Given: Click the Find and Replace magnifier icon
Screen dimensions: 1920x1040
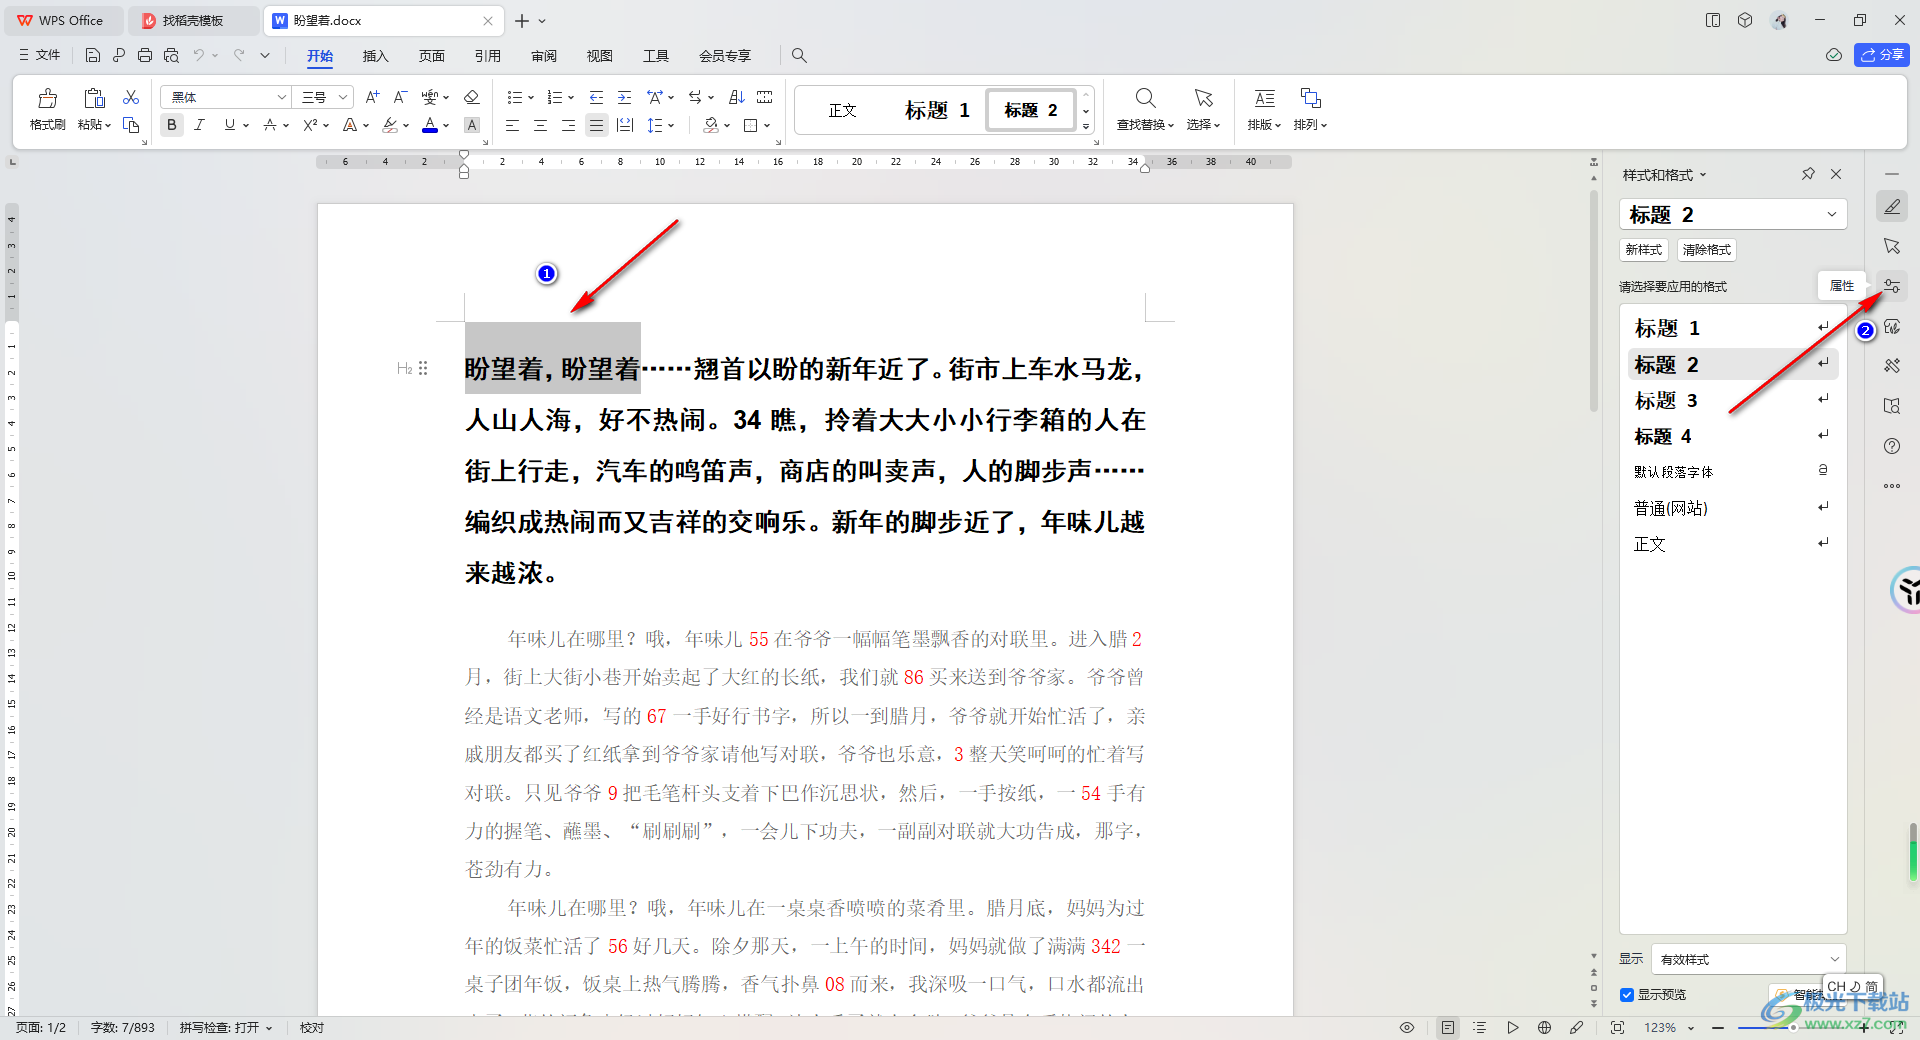Looking at the screenshot, I should point(1146,98).
